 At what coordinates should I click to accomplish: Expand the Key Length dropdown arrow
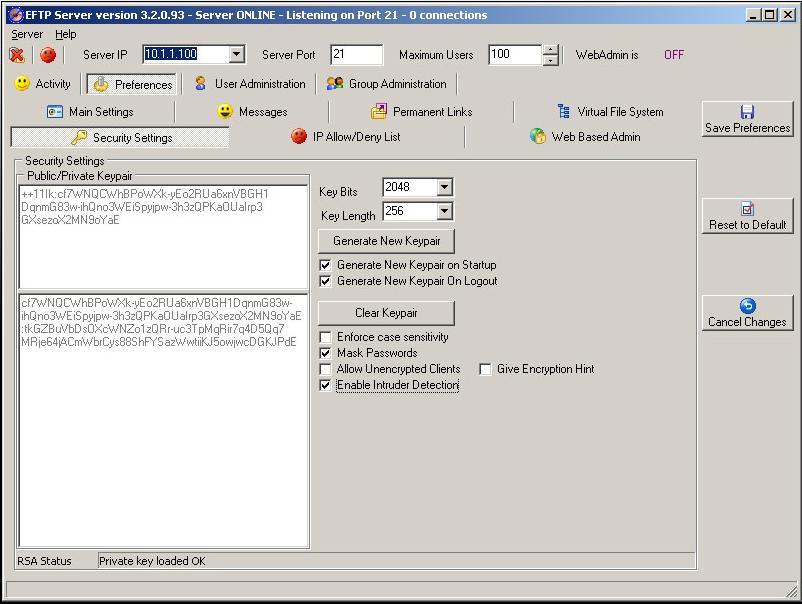(444, 211)
